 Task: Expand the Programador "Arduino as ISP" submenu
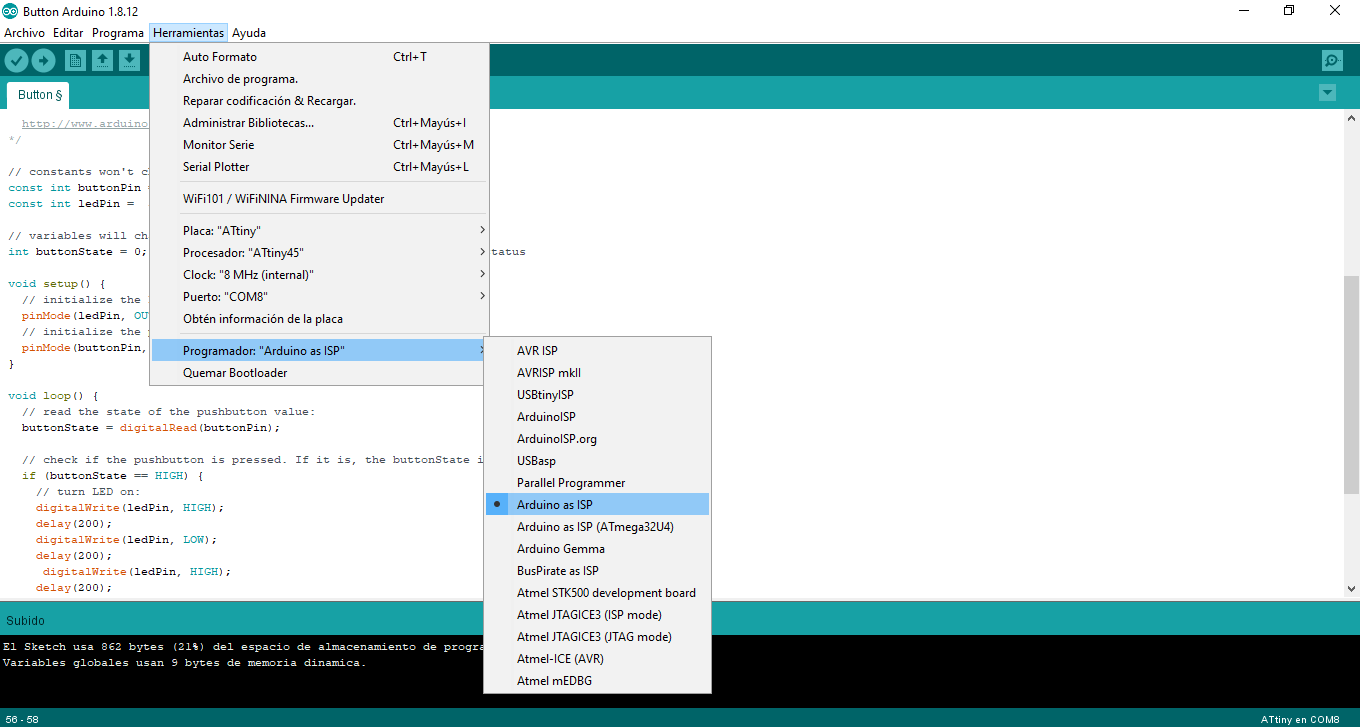[x=319, y=351]
